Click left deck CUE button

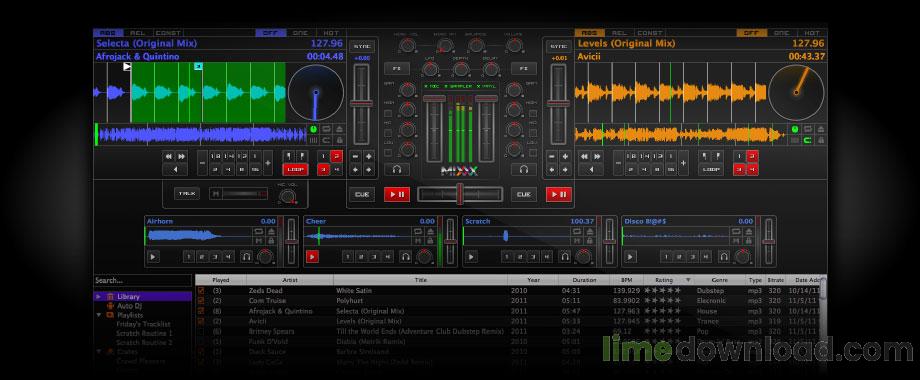click(361, 194)
